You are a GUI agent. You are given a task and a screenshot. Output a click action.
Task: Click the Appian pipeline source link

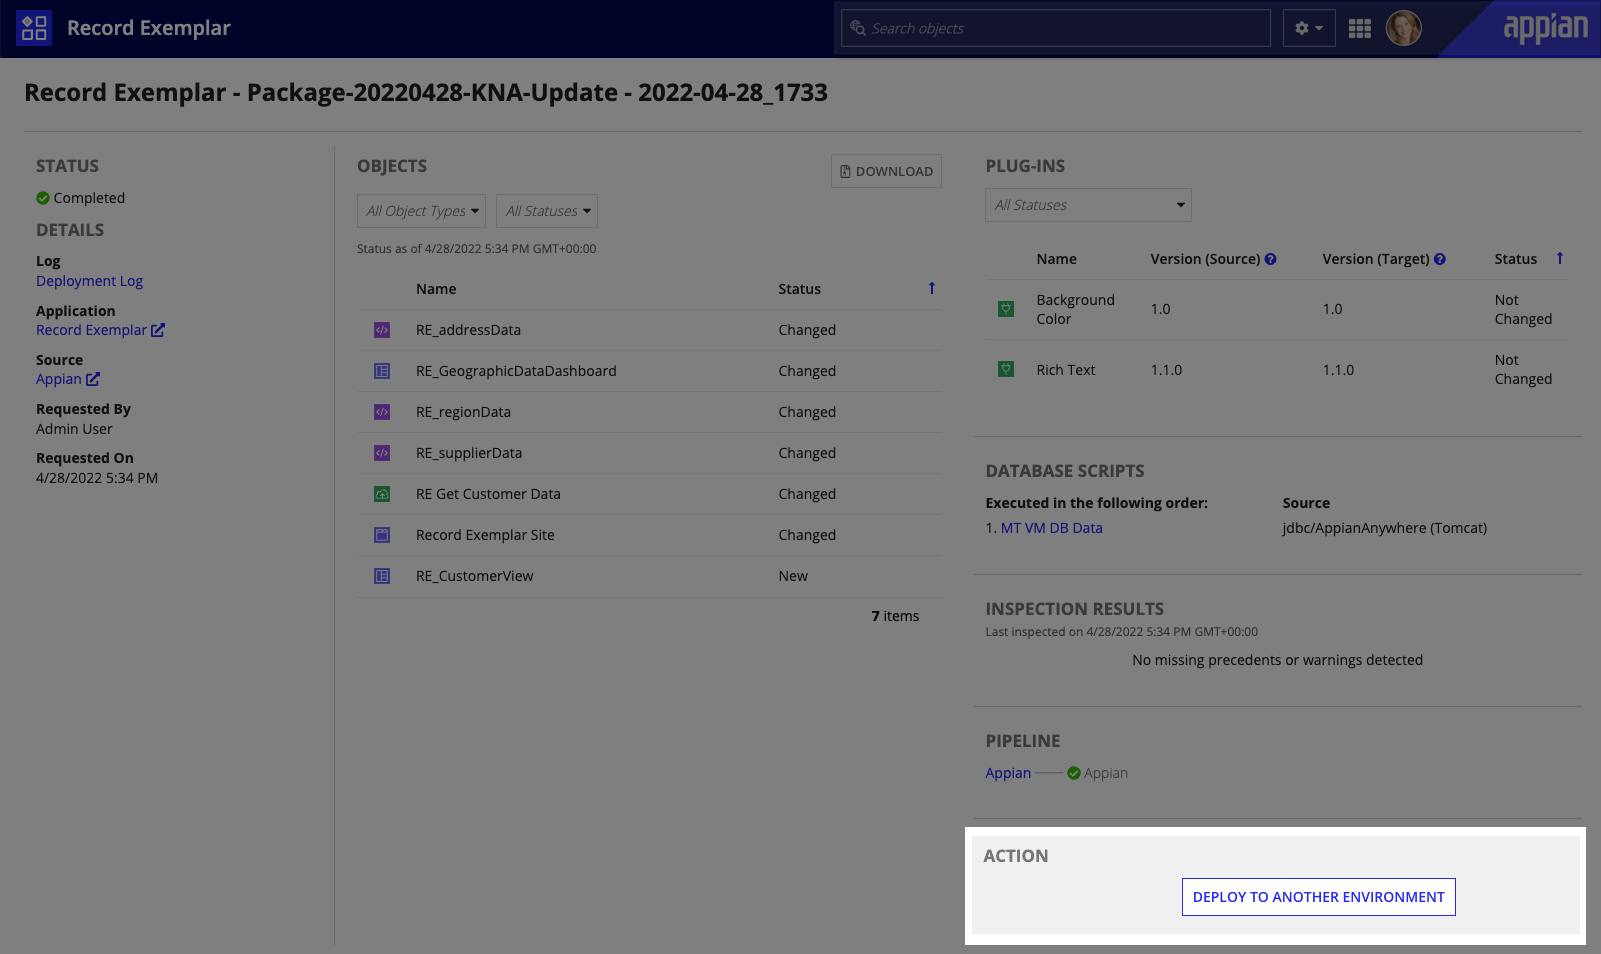1008,773
